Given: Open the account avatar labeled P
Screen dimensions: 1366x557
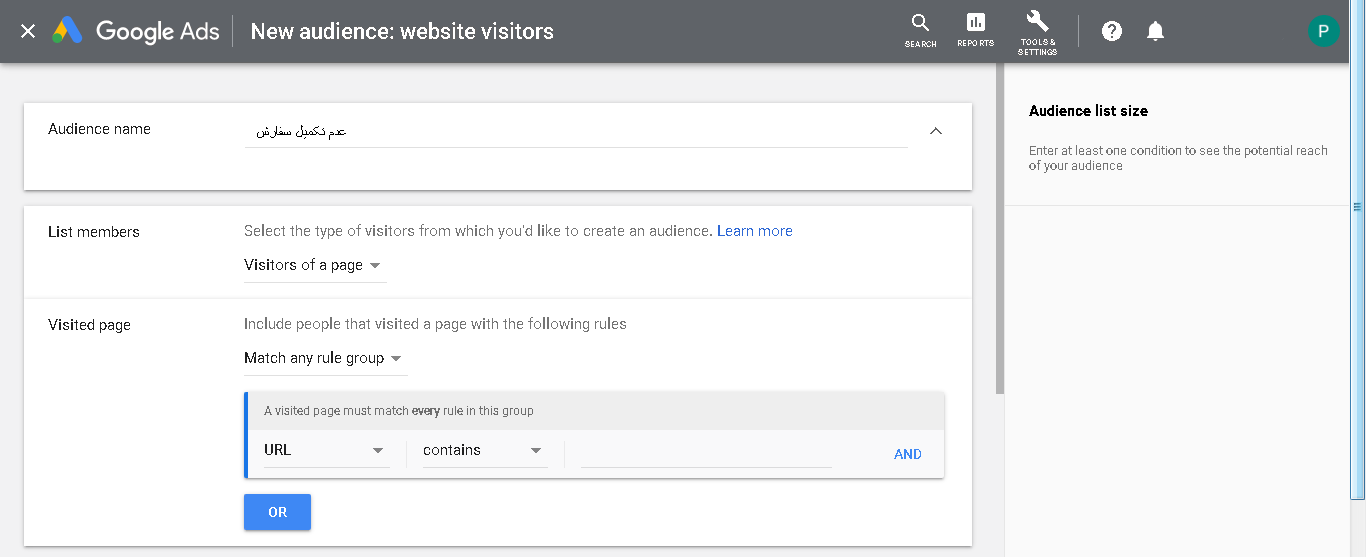Looking at the screenshot, I should pyautogui.click(x=1323, y=31).
